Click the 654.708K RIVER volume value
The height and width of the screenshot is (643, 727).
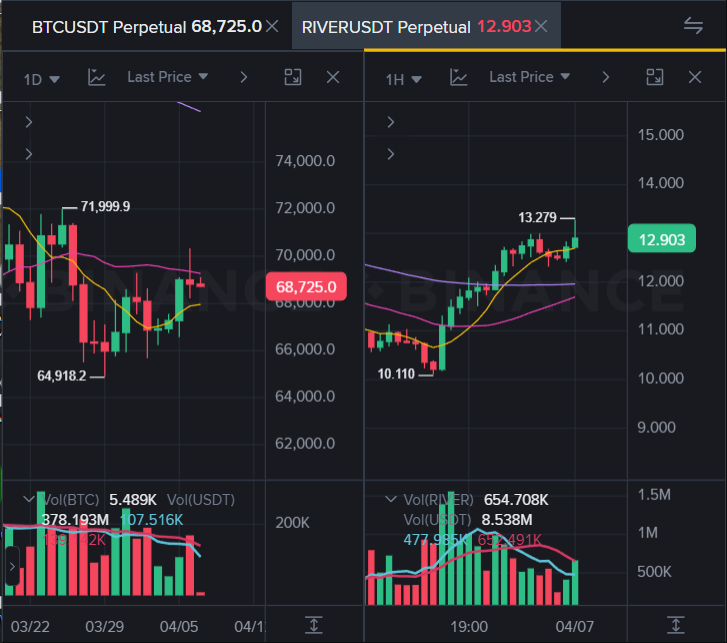[516, 500]
